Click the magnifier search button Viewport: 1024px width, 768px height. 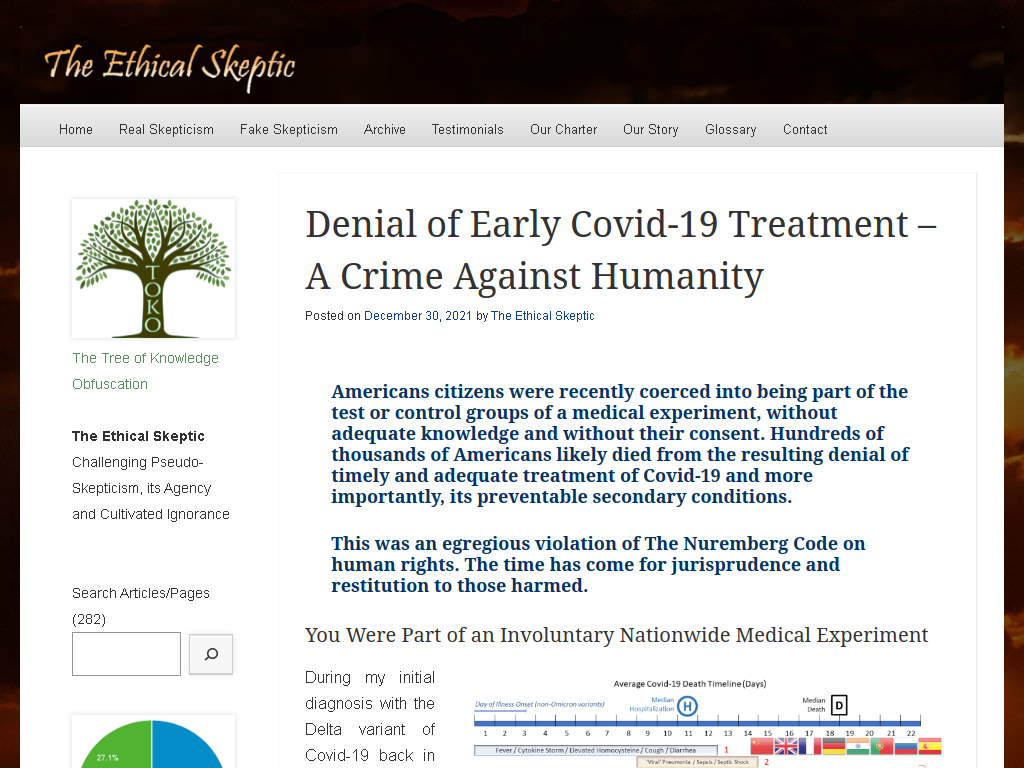[x=211, y=654]
